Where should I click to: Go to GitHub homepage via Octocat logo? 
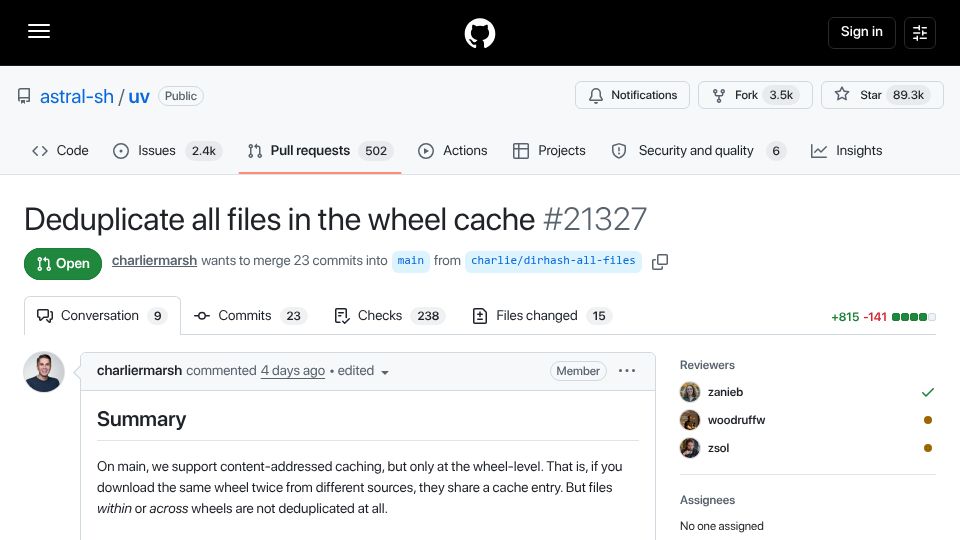click(x=479, y=33)
